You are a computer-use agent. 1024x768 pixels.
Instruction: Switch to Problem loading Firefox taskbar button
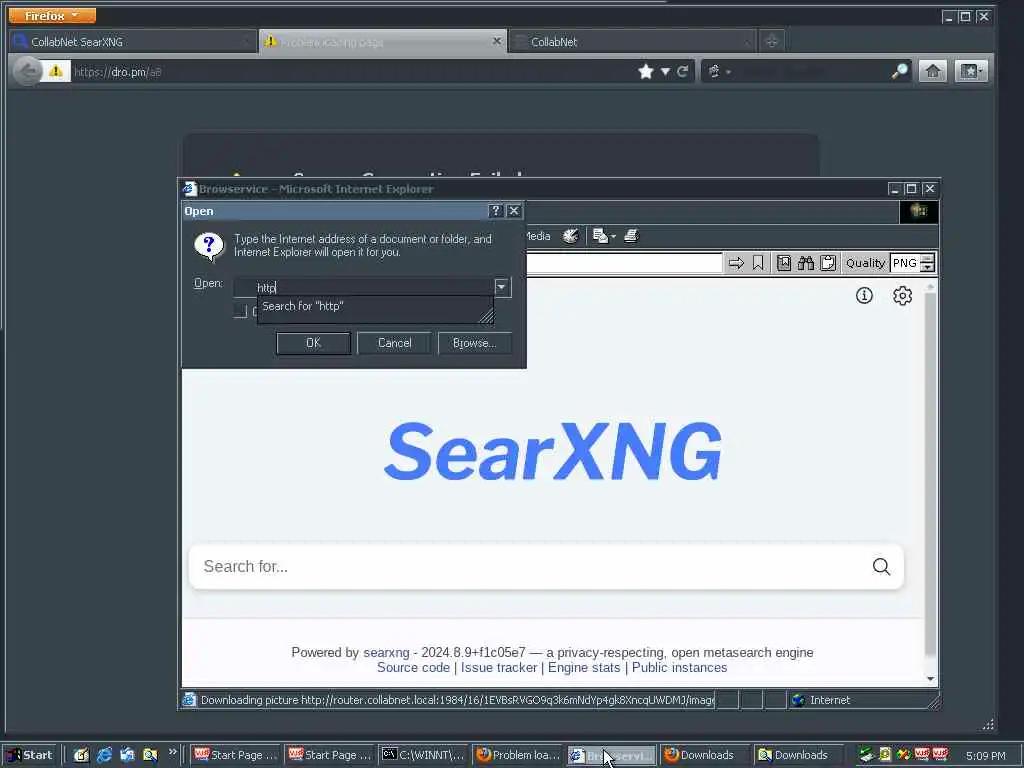[517, 755]
